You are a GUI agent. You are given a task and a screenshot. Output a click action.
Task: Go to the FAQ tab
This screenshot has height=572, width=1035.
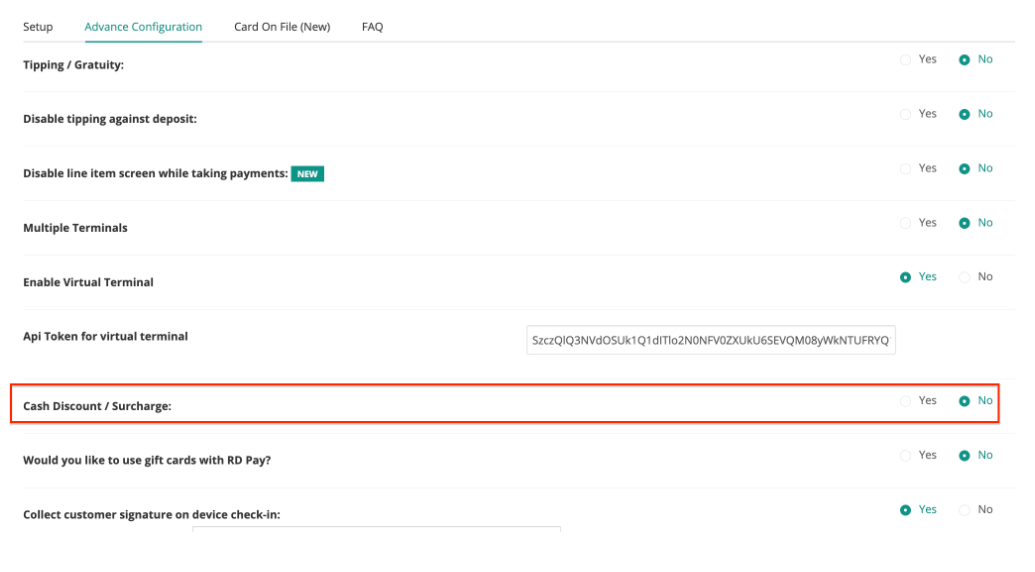coord(372,27)
